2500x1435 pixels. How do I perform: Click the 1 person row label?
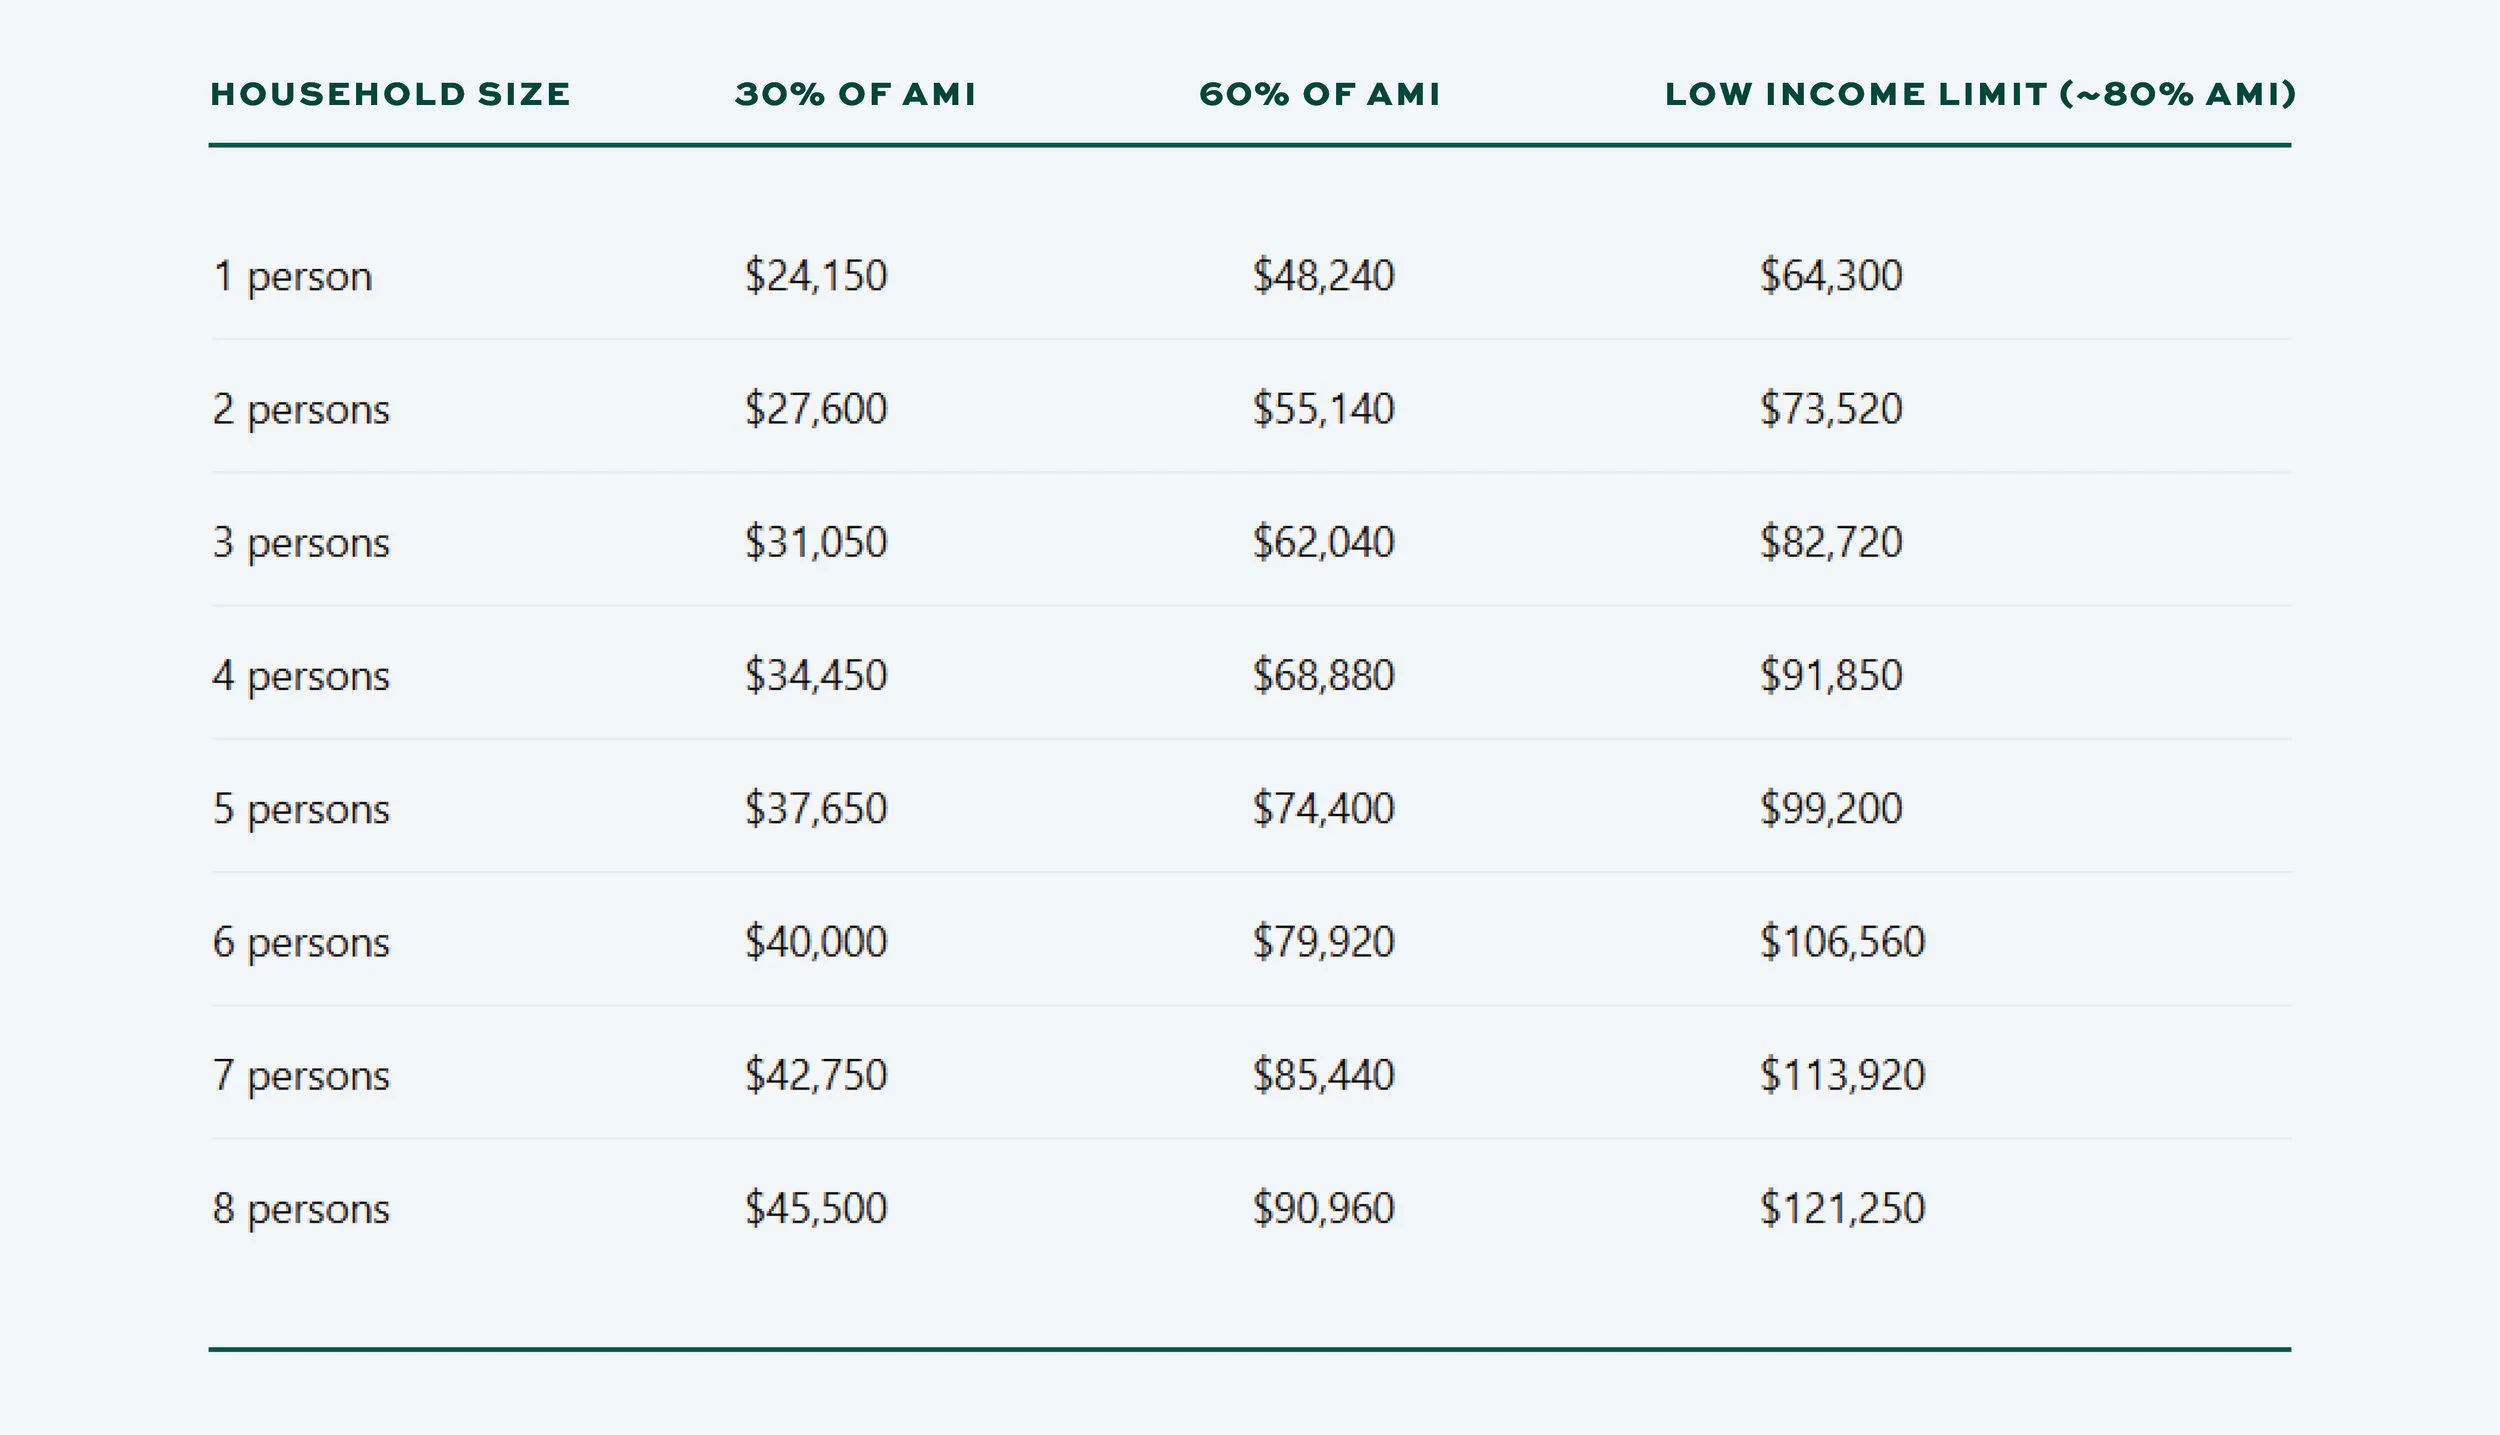click(292, 277)
